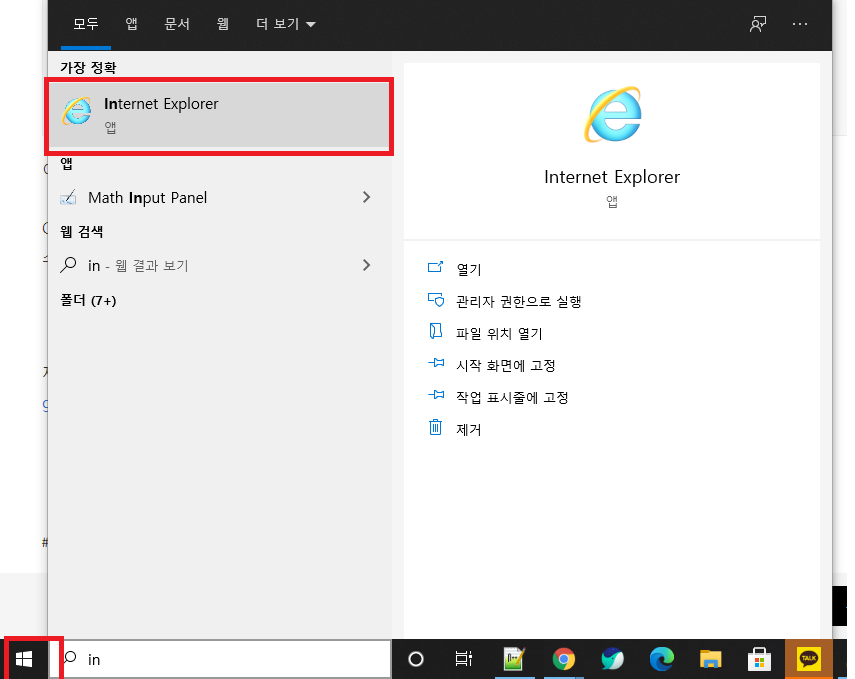The width and height of the screenshot is (855, 679).
Task: Click the web search magnifier icon for 'in'
Action: tap(68, 265)
